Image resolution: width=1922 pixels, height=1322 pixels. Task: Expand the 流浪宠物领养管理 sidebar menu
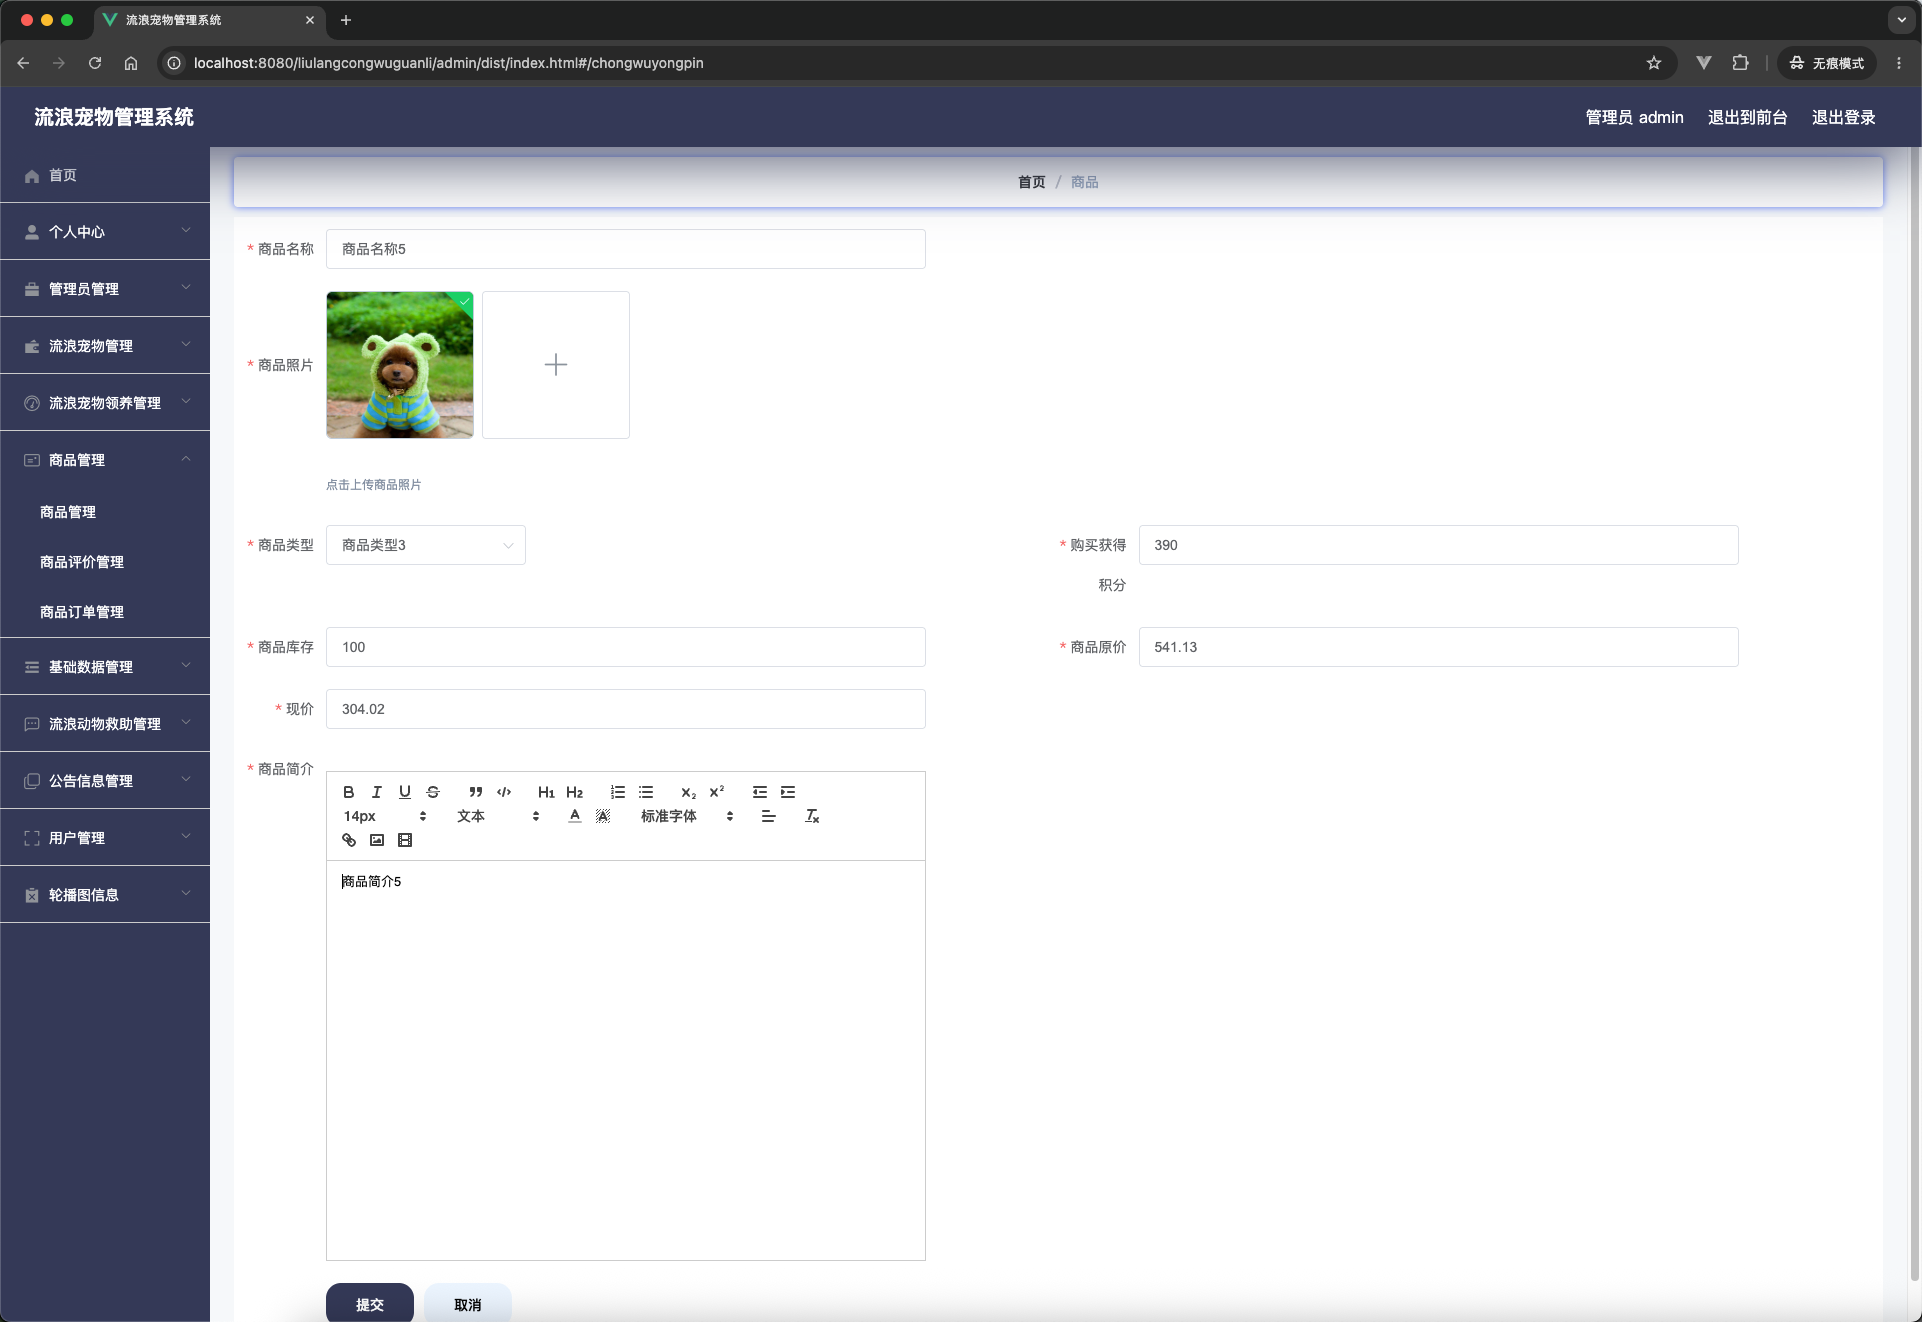pos(105,402)
